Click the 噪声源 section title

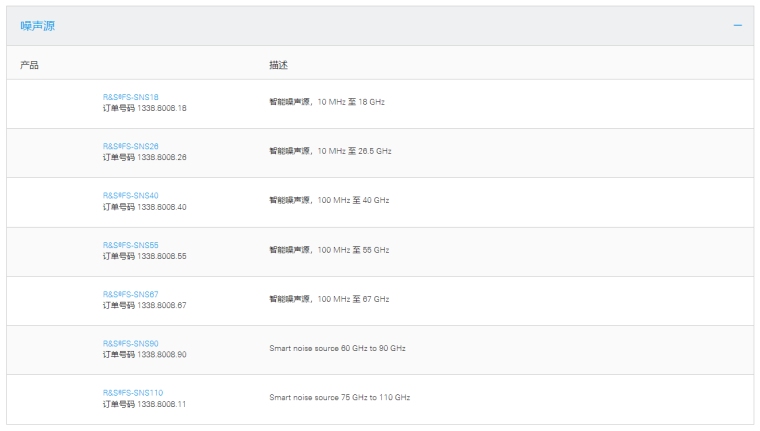coord(38,26)
